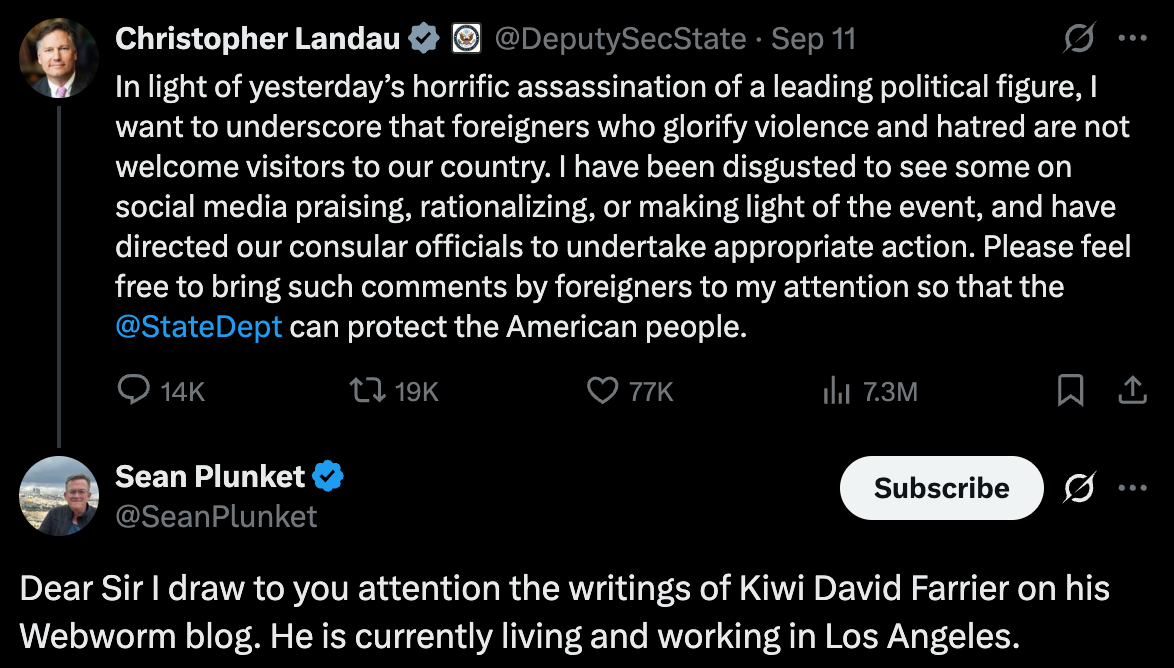Click the State Department affiliation badge
Screen dimensions: 1174x668
click(x=465, y=37)
